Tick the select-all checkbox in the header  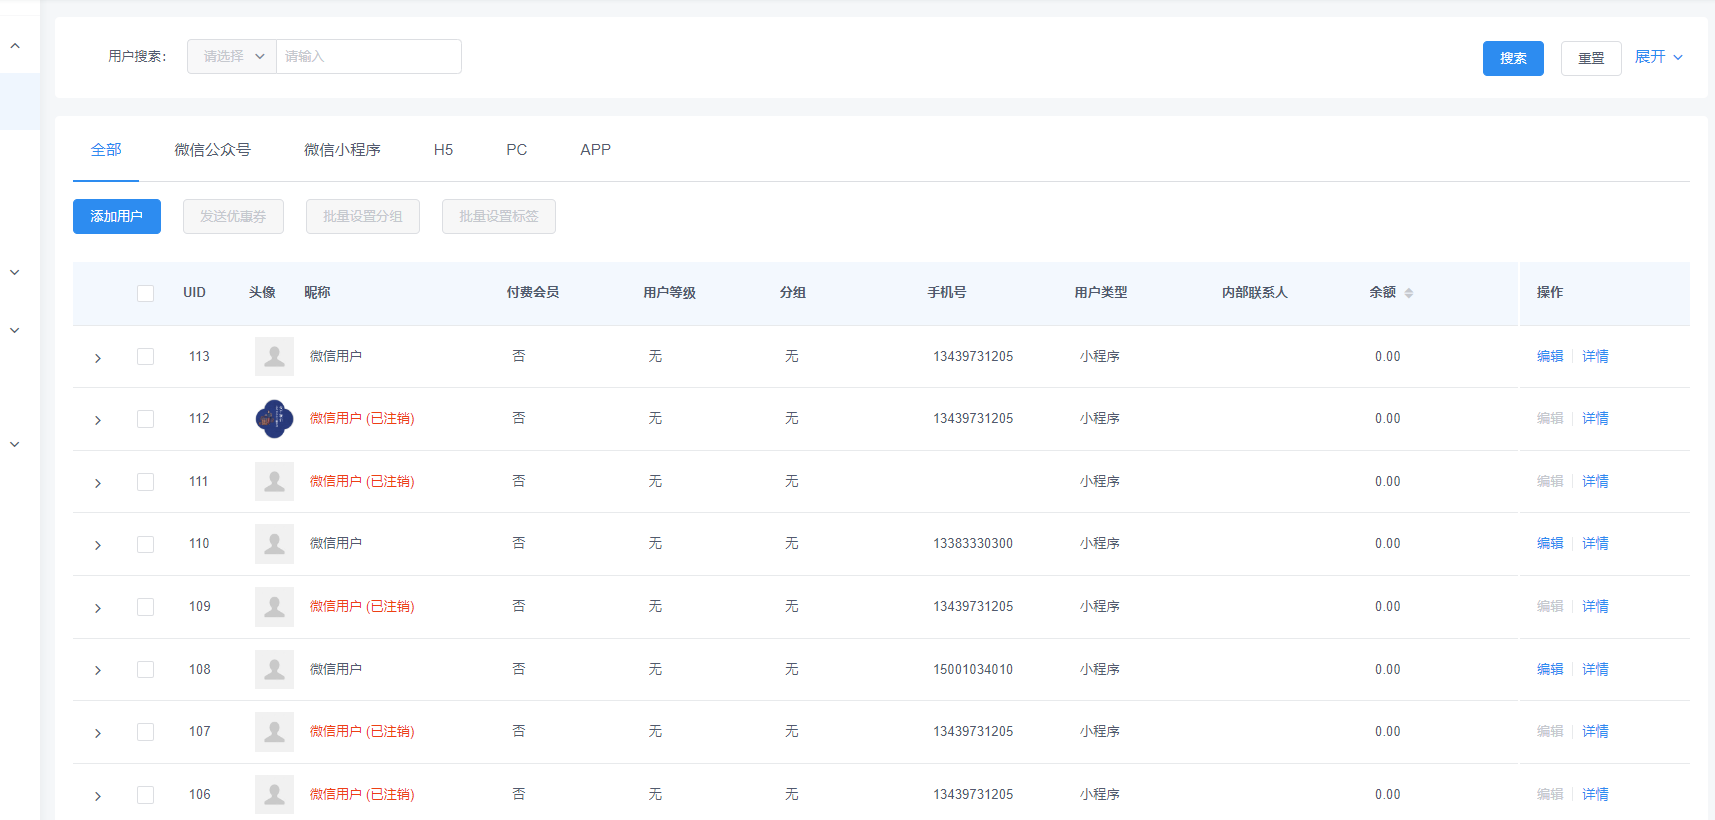pos(145,293)
